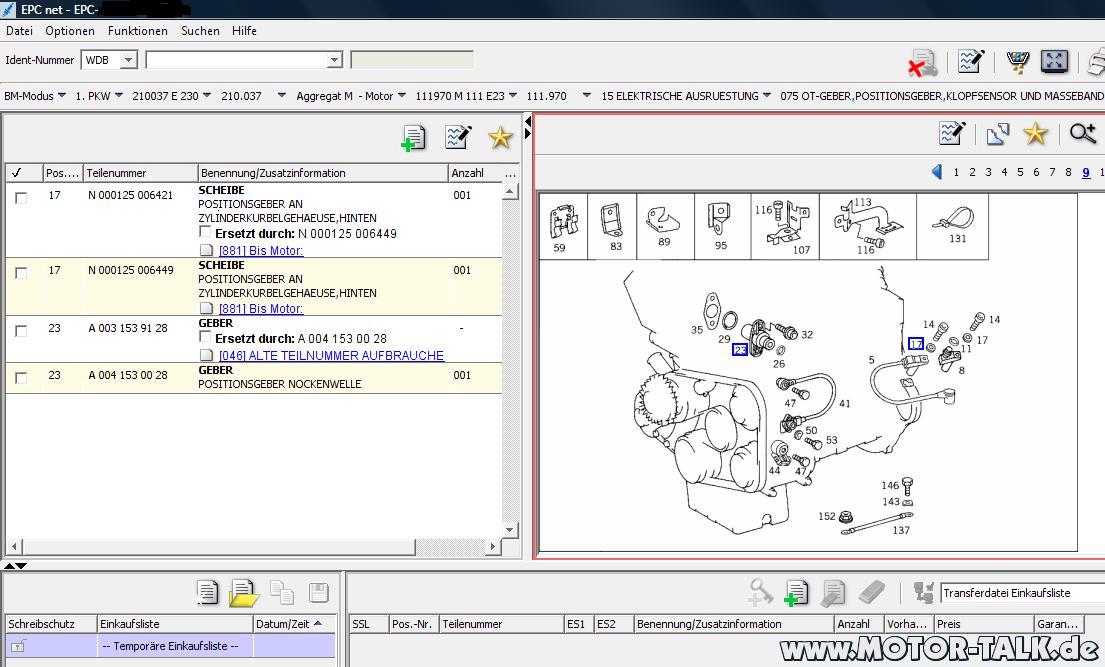This screenshot has width=1105, height=667.
Task: Expand the 210.037 dropdown arrow
Action: (281, 95)
